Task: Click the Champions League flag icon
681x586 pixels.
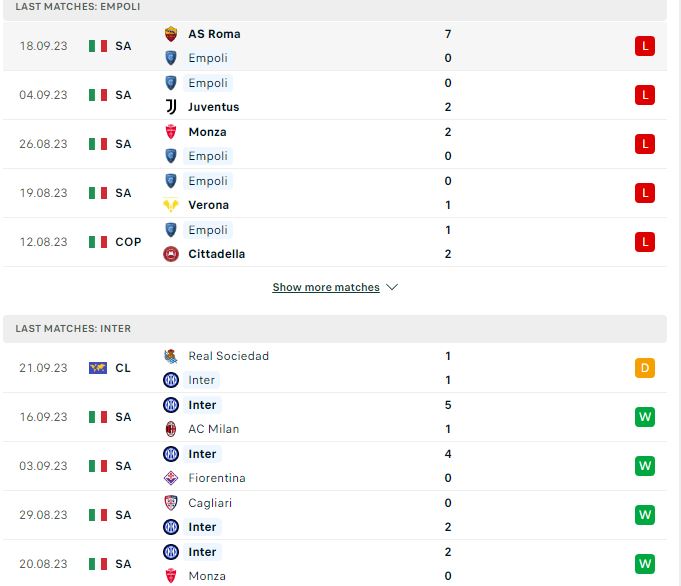Action: tap(98, 368)
